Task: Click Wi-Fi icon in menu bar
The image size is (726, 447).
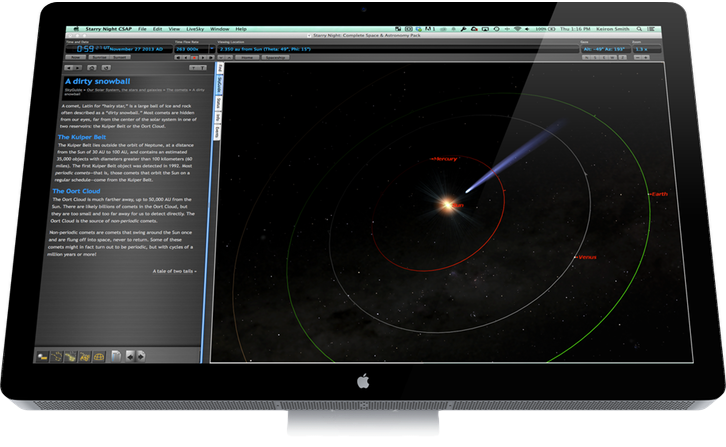Action: 517,29
